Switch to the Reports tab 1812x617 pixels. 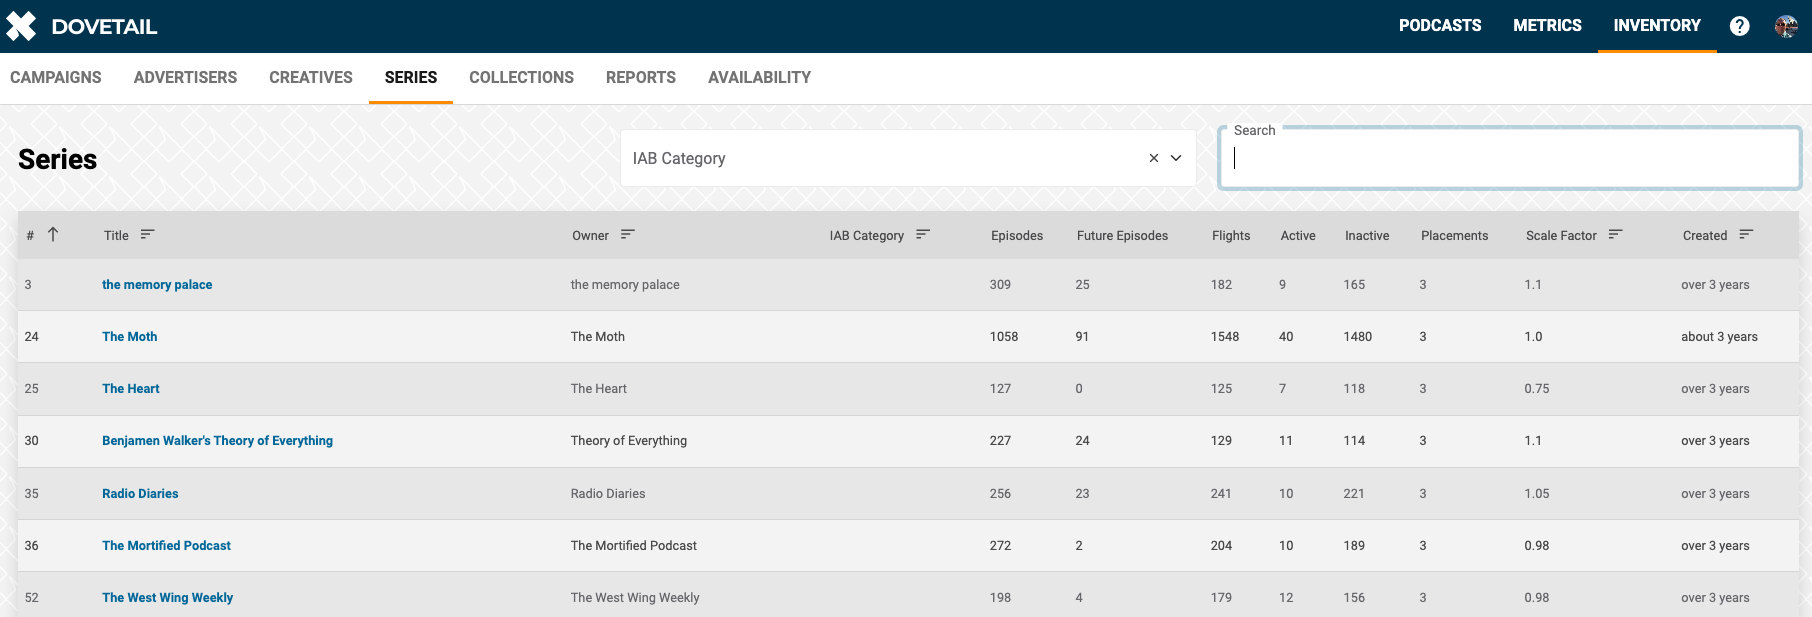pos(641,78)
